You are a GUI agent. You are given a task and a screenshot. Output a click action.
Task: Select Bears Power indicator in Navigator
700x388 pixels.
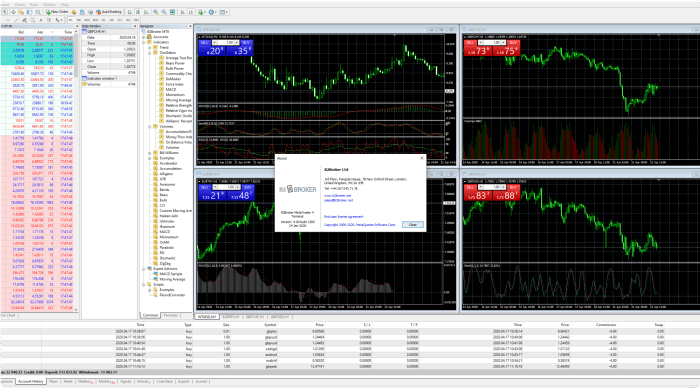coord(175,63)
